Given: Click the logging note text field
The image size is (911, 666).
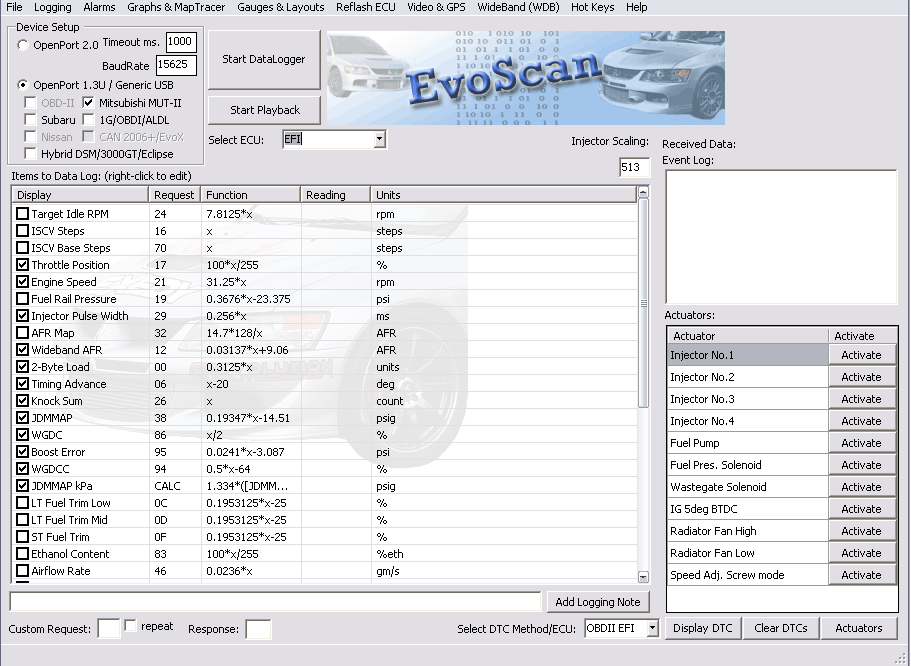Looking at the screenshot, I should point(275,601).
